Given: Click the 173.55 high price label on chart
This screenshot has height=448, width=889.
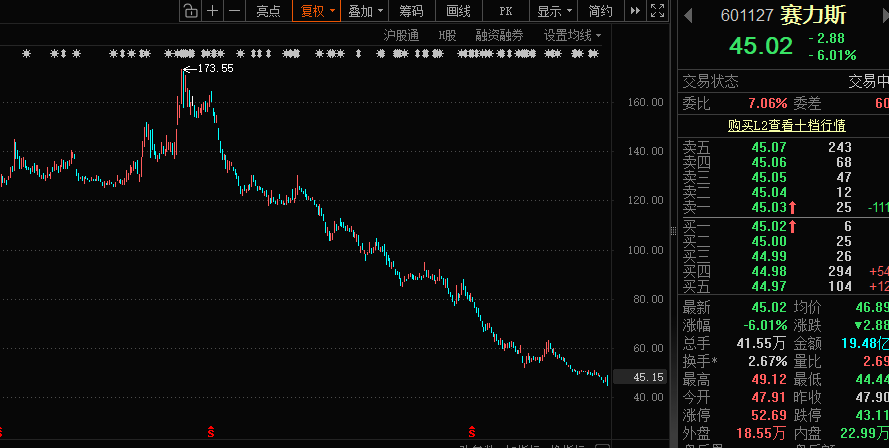Looking at the screenshot, I should click(215, 68).
